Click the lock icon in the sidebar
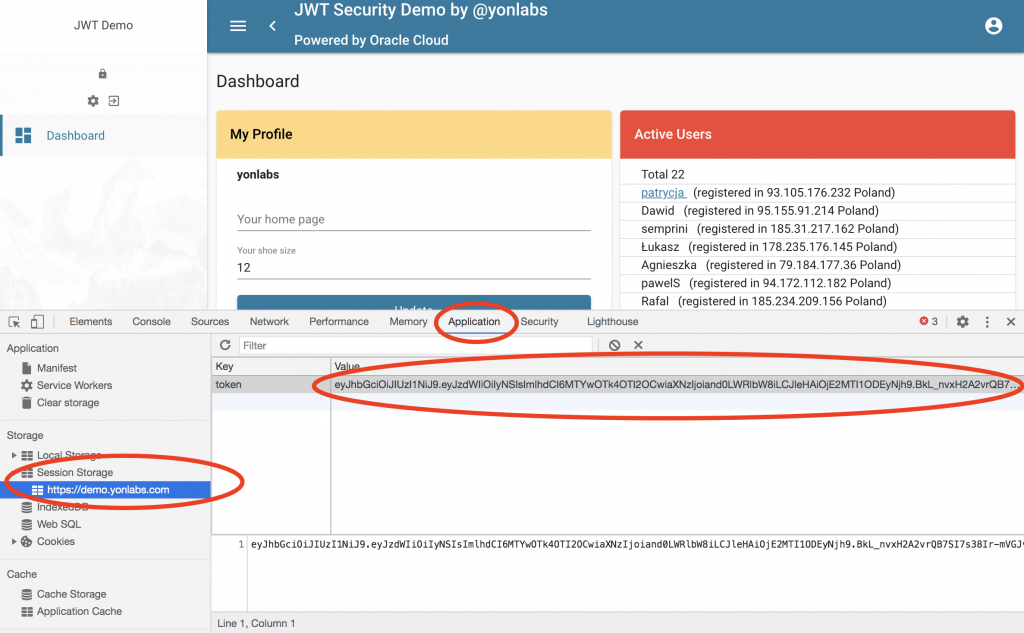1024x633 pixels. 103,74
